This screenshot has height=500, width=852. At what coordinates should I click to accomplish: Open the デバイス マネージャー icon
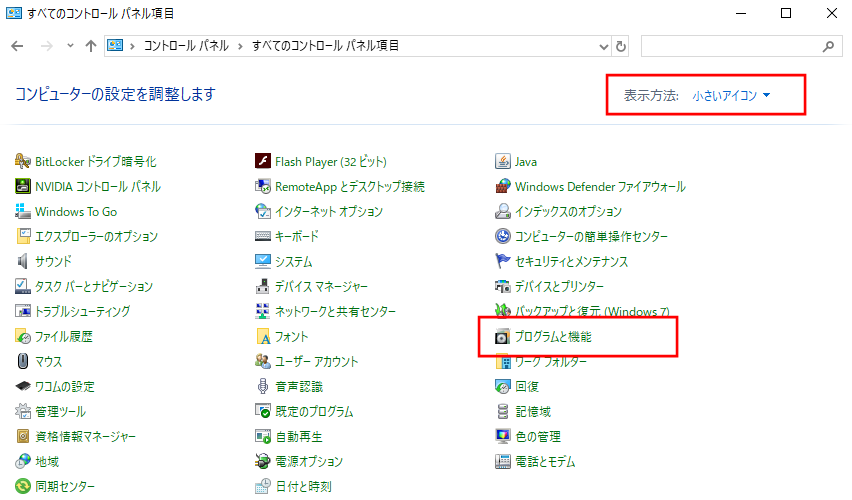[x=262, y=286]
